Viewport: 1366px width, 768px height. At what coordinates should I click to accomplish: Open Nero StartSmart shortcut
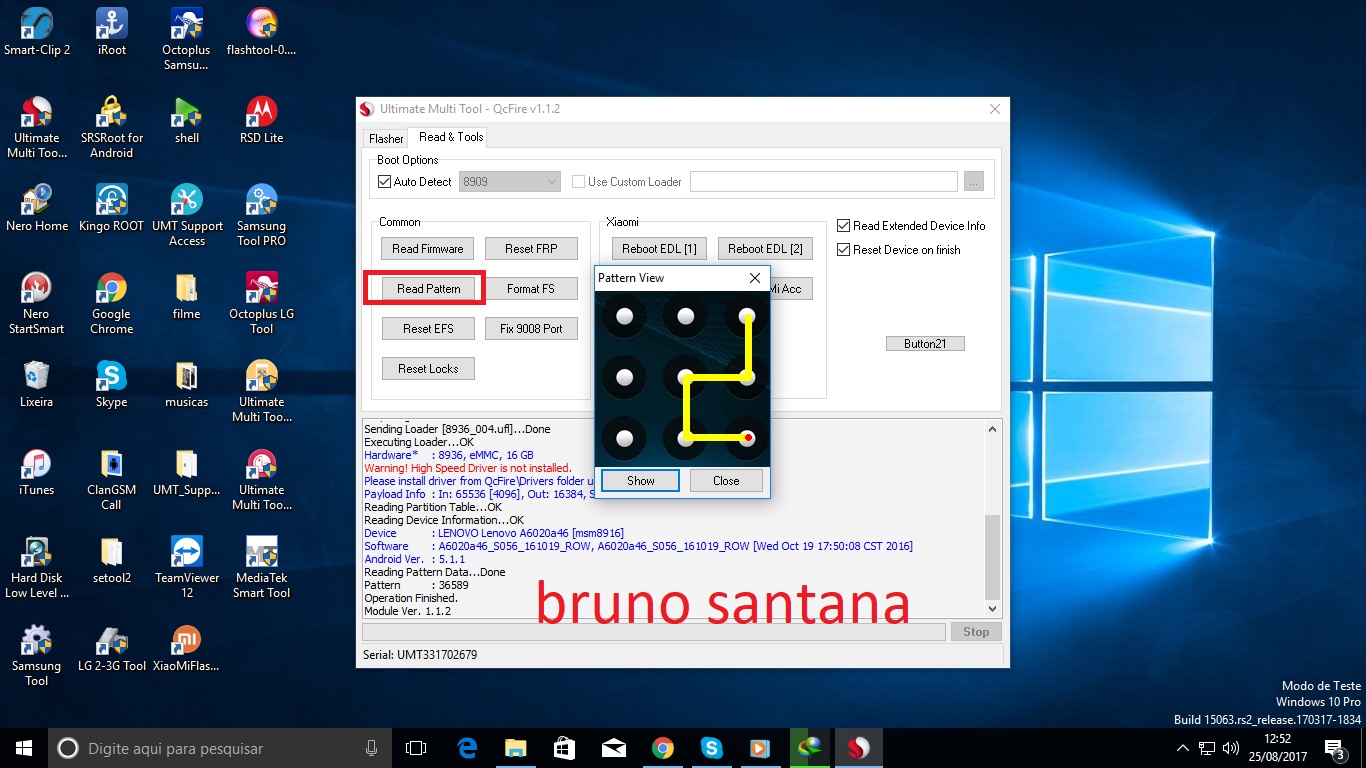coord(37,303)
